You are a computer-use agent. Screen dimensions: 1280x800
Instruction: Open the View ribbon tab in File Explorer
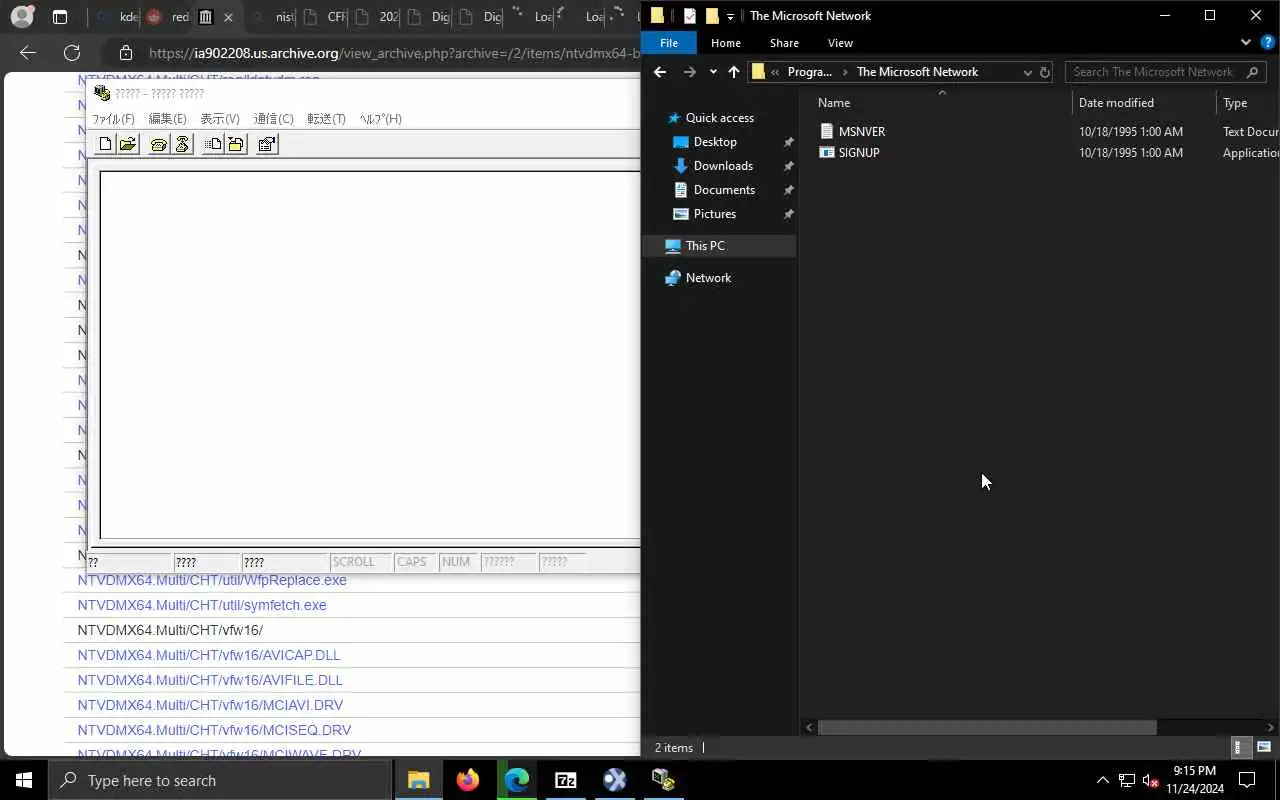[840, 43]
